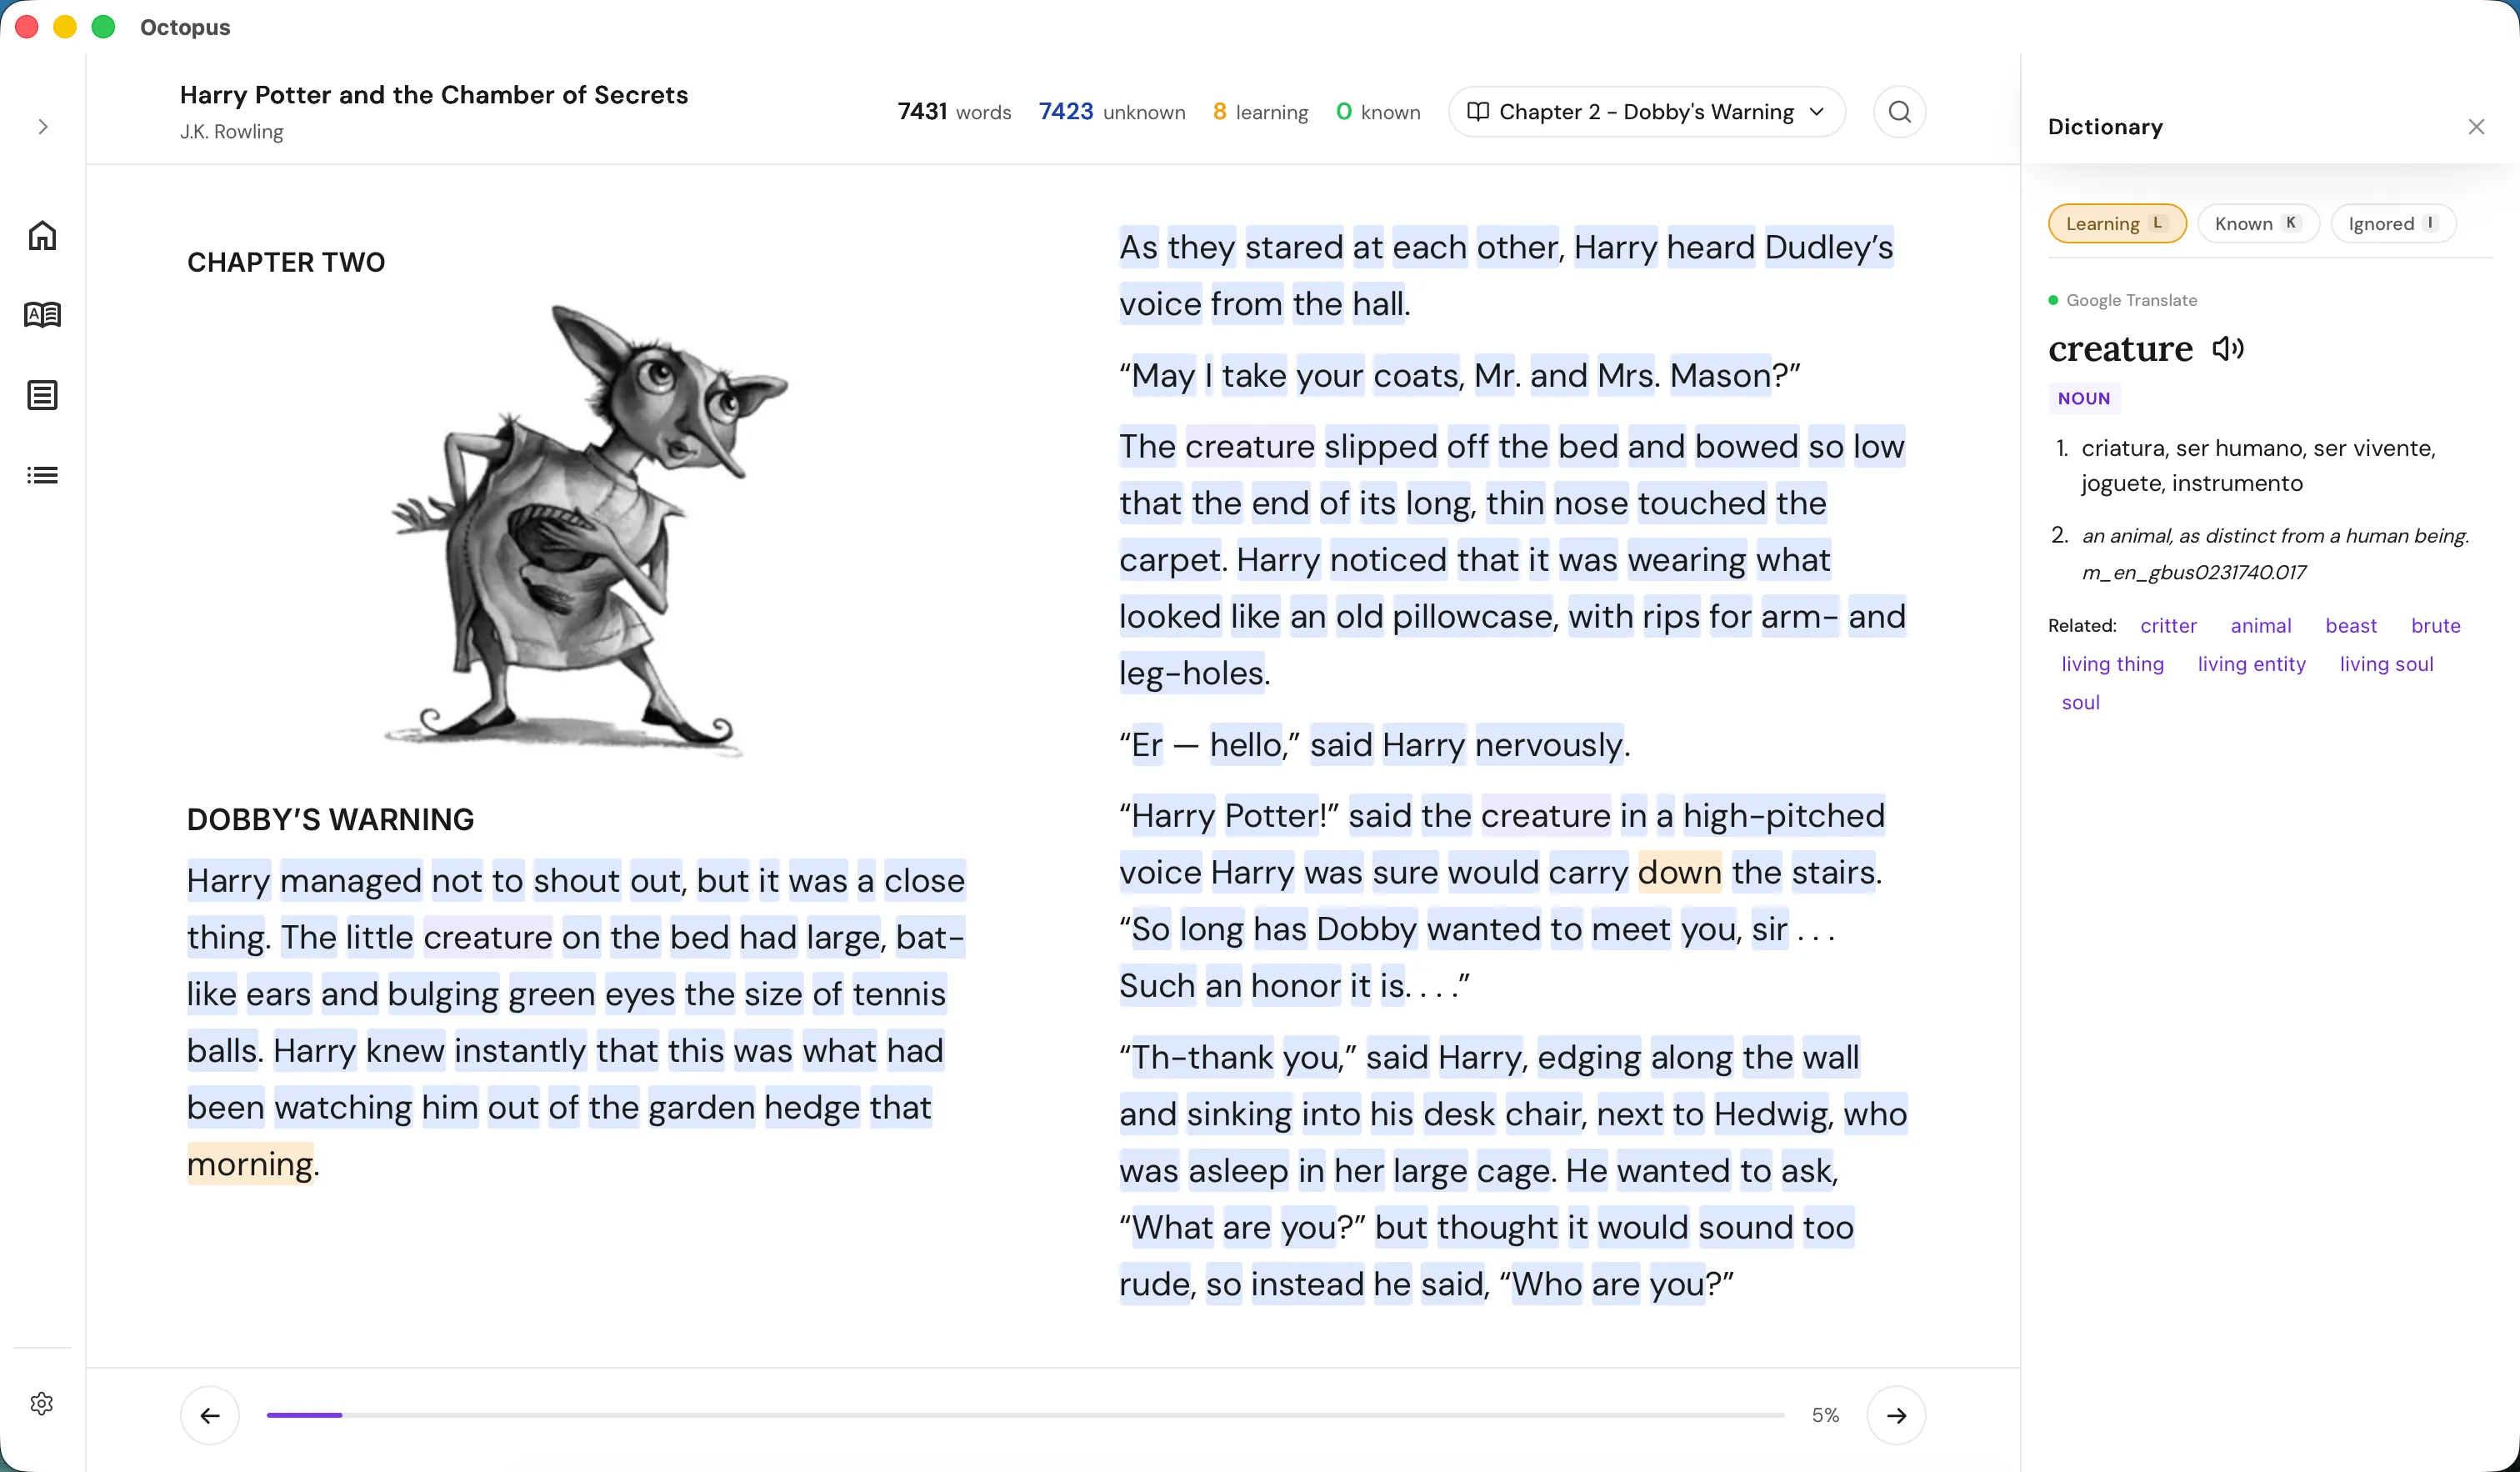Viewport: 2520px width, 1472px height.
Task: Mark word as Learning
Action: 2117,223
